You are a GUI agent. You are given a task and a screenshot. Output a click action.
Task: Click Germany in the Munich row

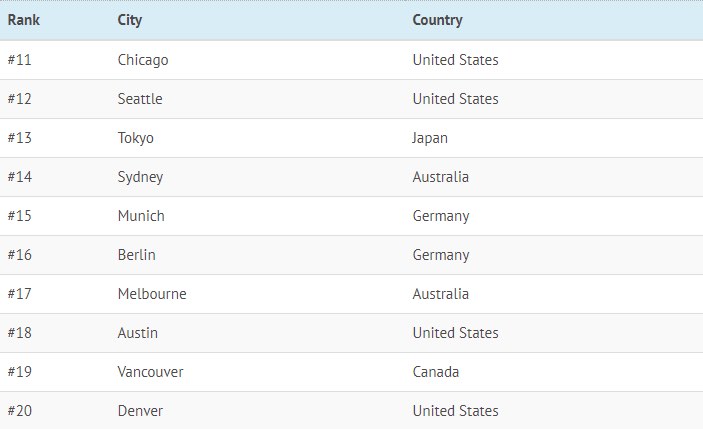(441, 216)
